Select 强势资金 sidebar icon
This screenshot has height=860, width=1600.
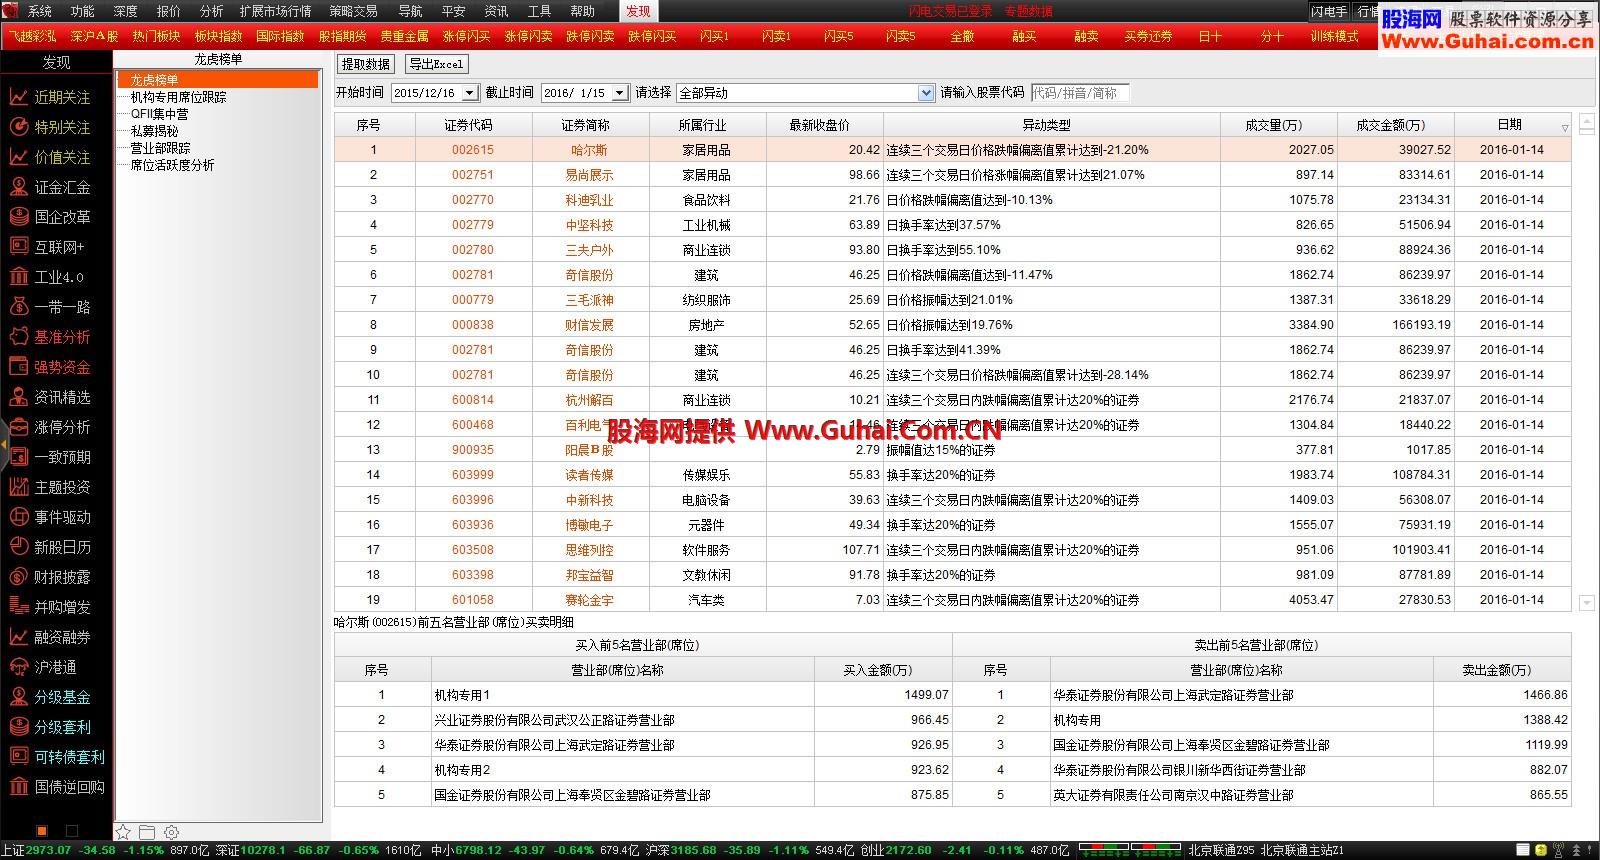(x=18, y=367)
